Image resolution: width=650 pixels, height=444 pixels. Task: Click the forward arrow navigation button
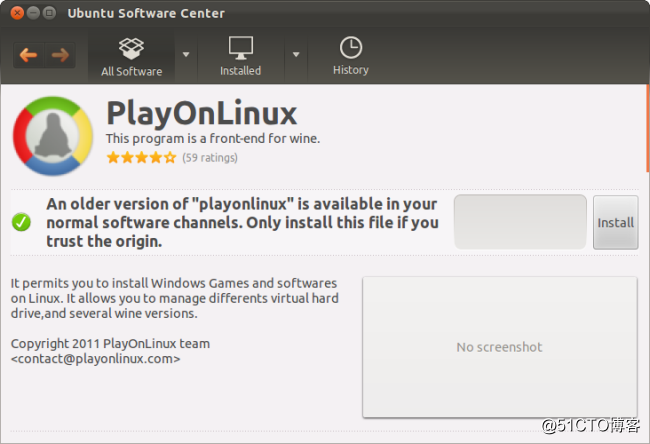coord(60,55)
